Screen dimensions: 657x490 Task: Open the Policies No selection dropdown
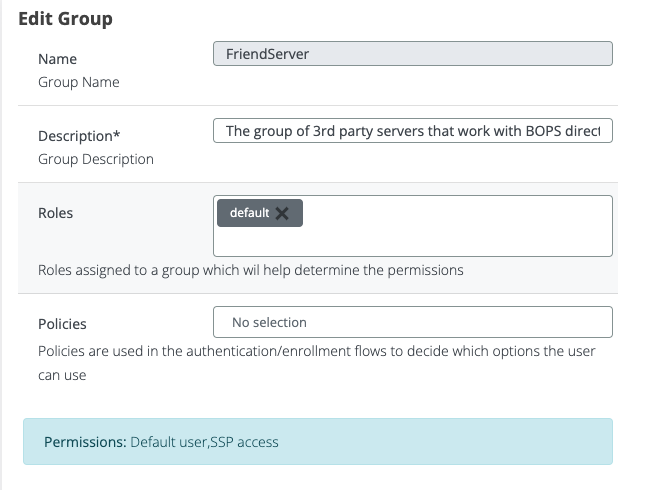point(412,322)
